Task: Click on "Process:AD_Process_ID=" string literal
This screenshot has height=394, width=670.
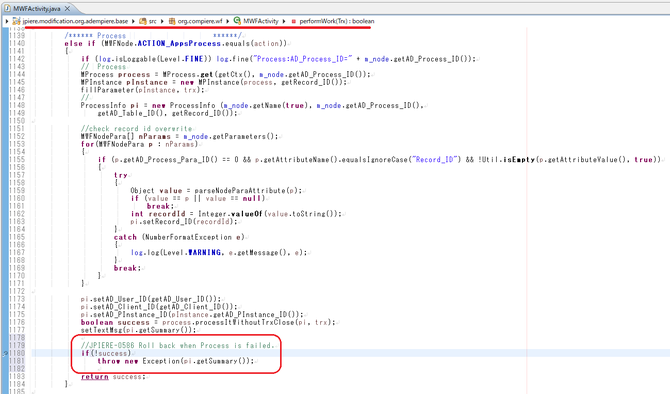Action: (x=303, y=59)
